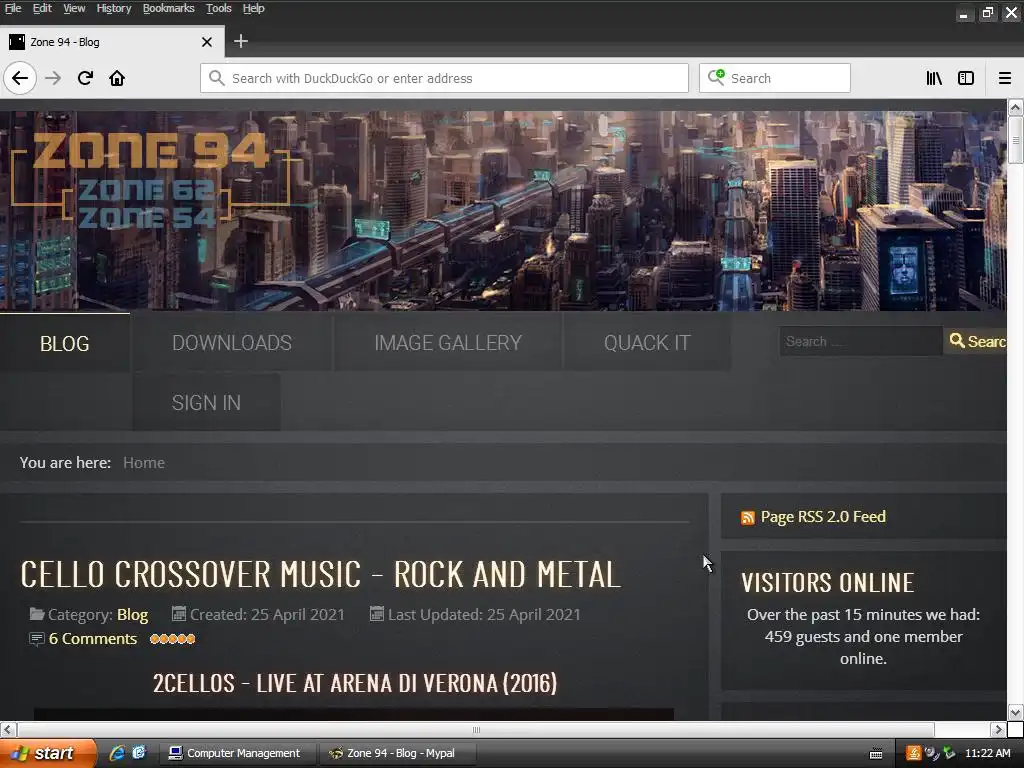The image size is (1024, 768).
Task: View the 6 Comments link
Action: pos(93,639)
